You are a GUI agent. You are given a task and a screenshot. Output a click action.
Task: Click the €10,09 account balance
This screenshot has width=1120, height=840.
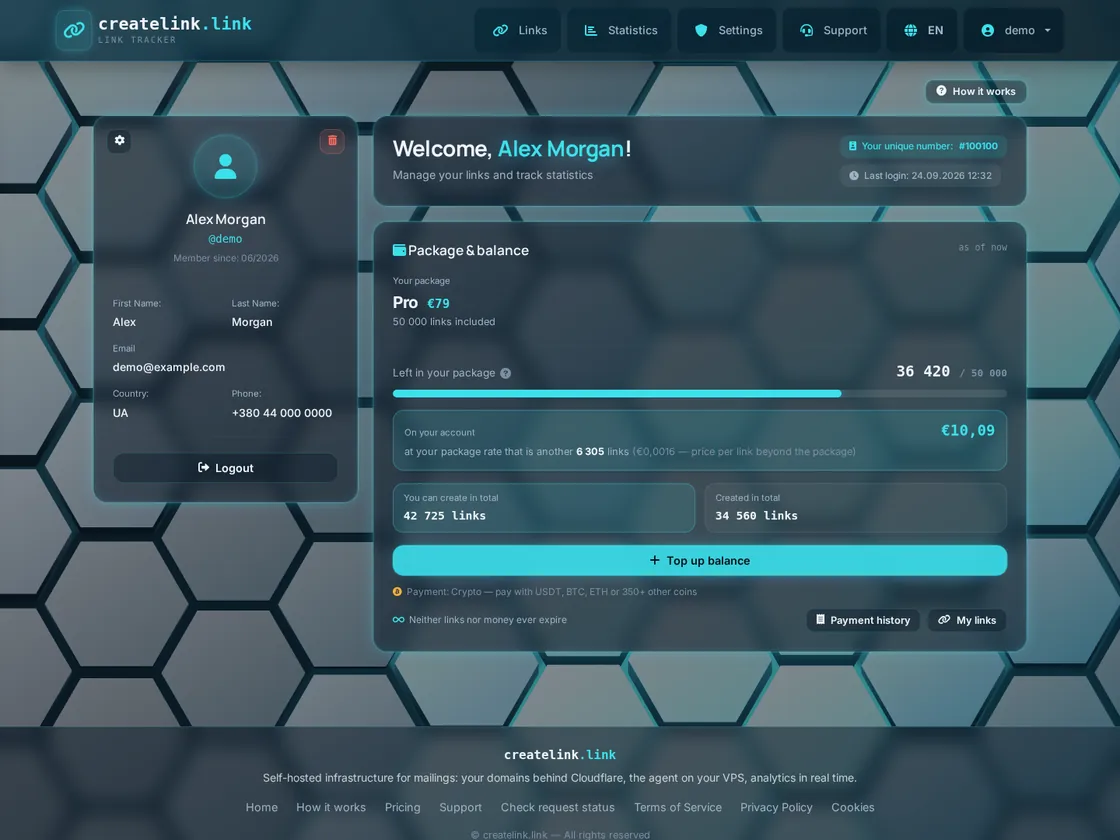(967, 430)
